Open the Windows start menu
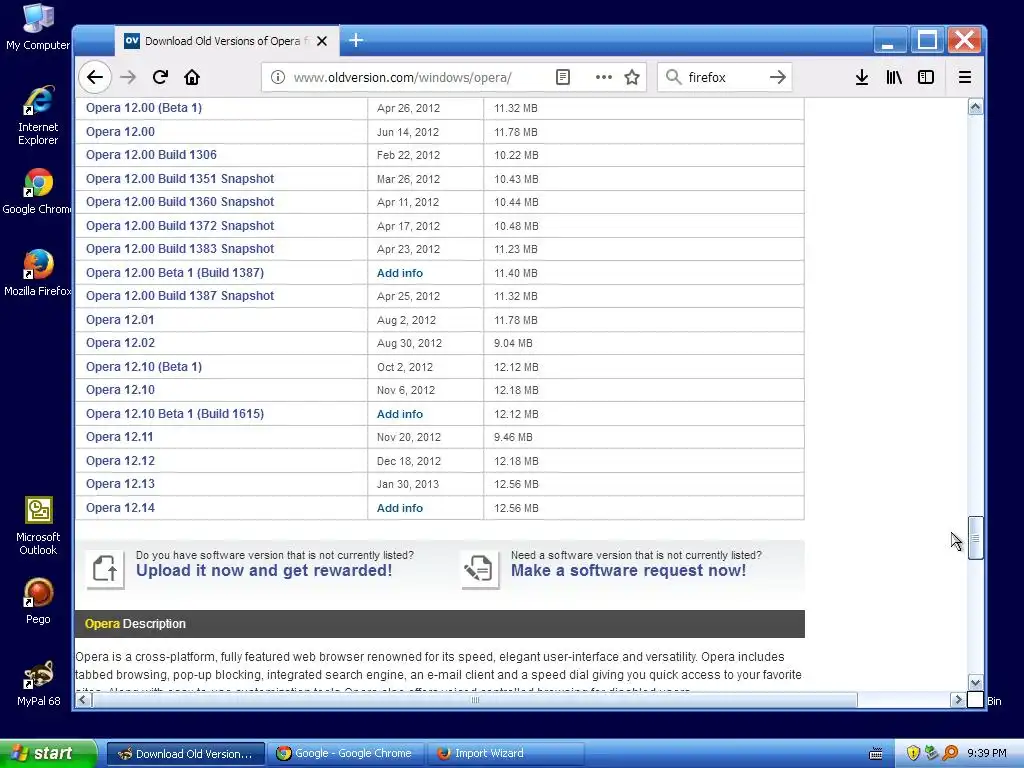This screenshot has height=768, width=1024. pos(48,753)
